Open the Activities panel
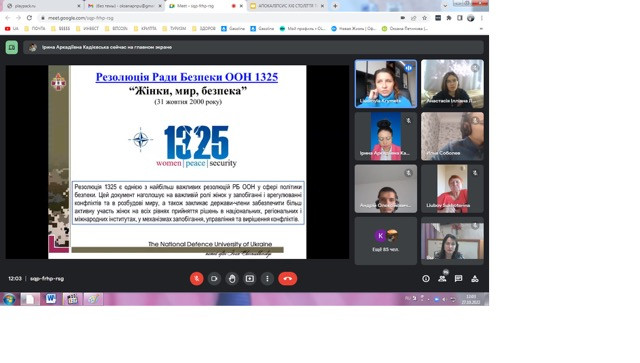The width and height of the screenshot is (640, 363). point(475,278)
